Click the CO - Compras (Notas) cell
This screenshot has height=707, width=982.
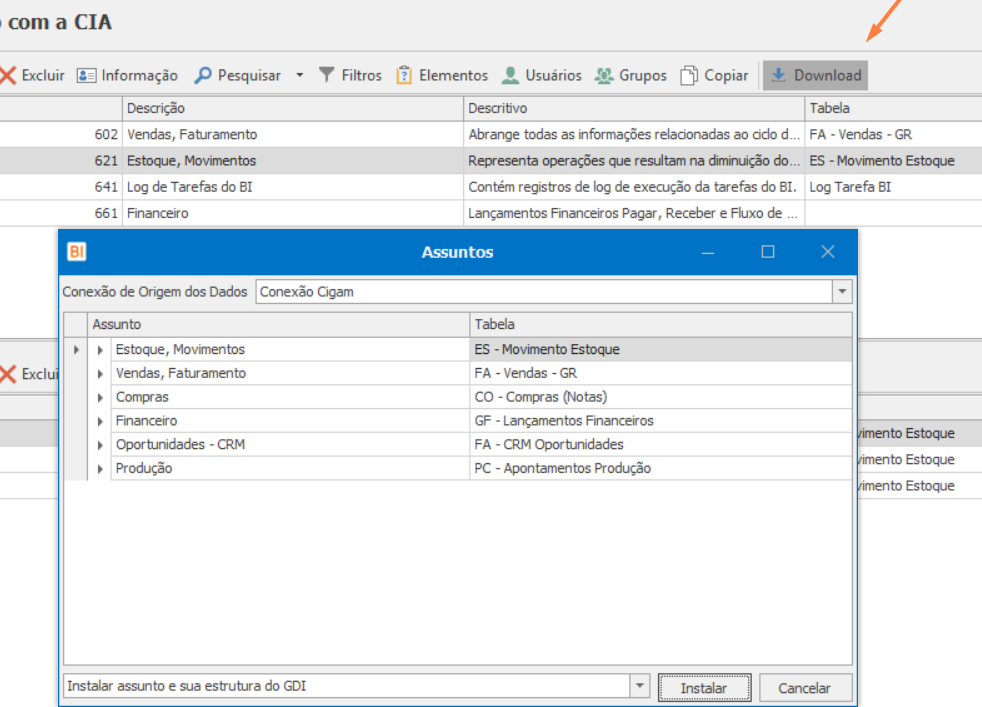pos(661,397)
